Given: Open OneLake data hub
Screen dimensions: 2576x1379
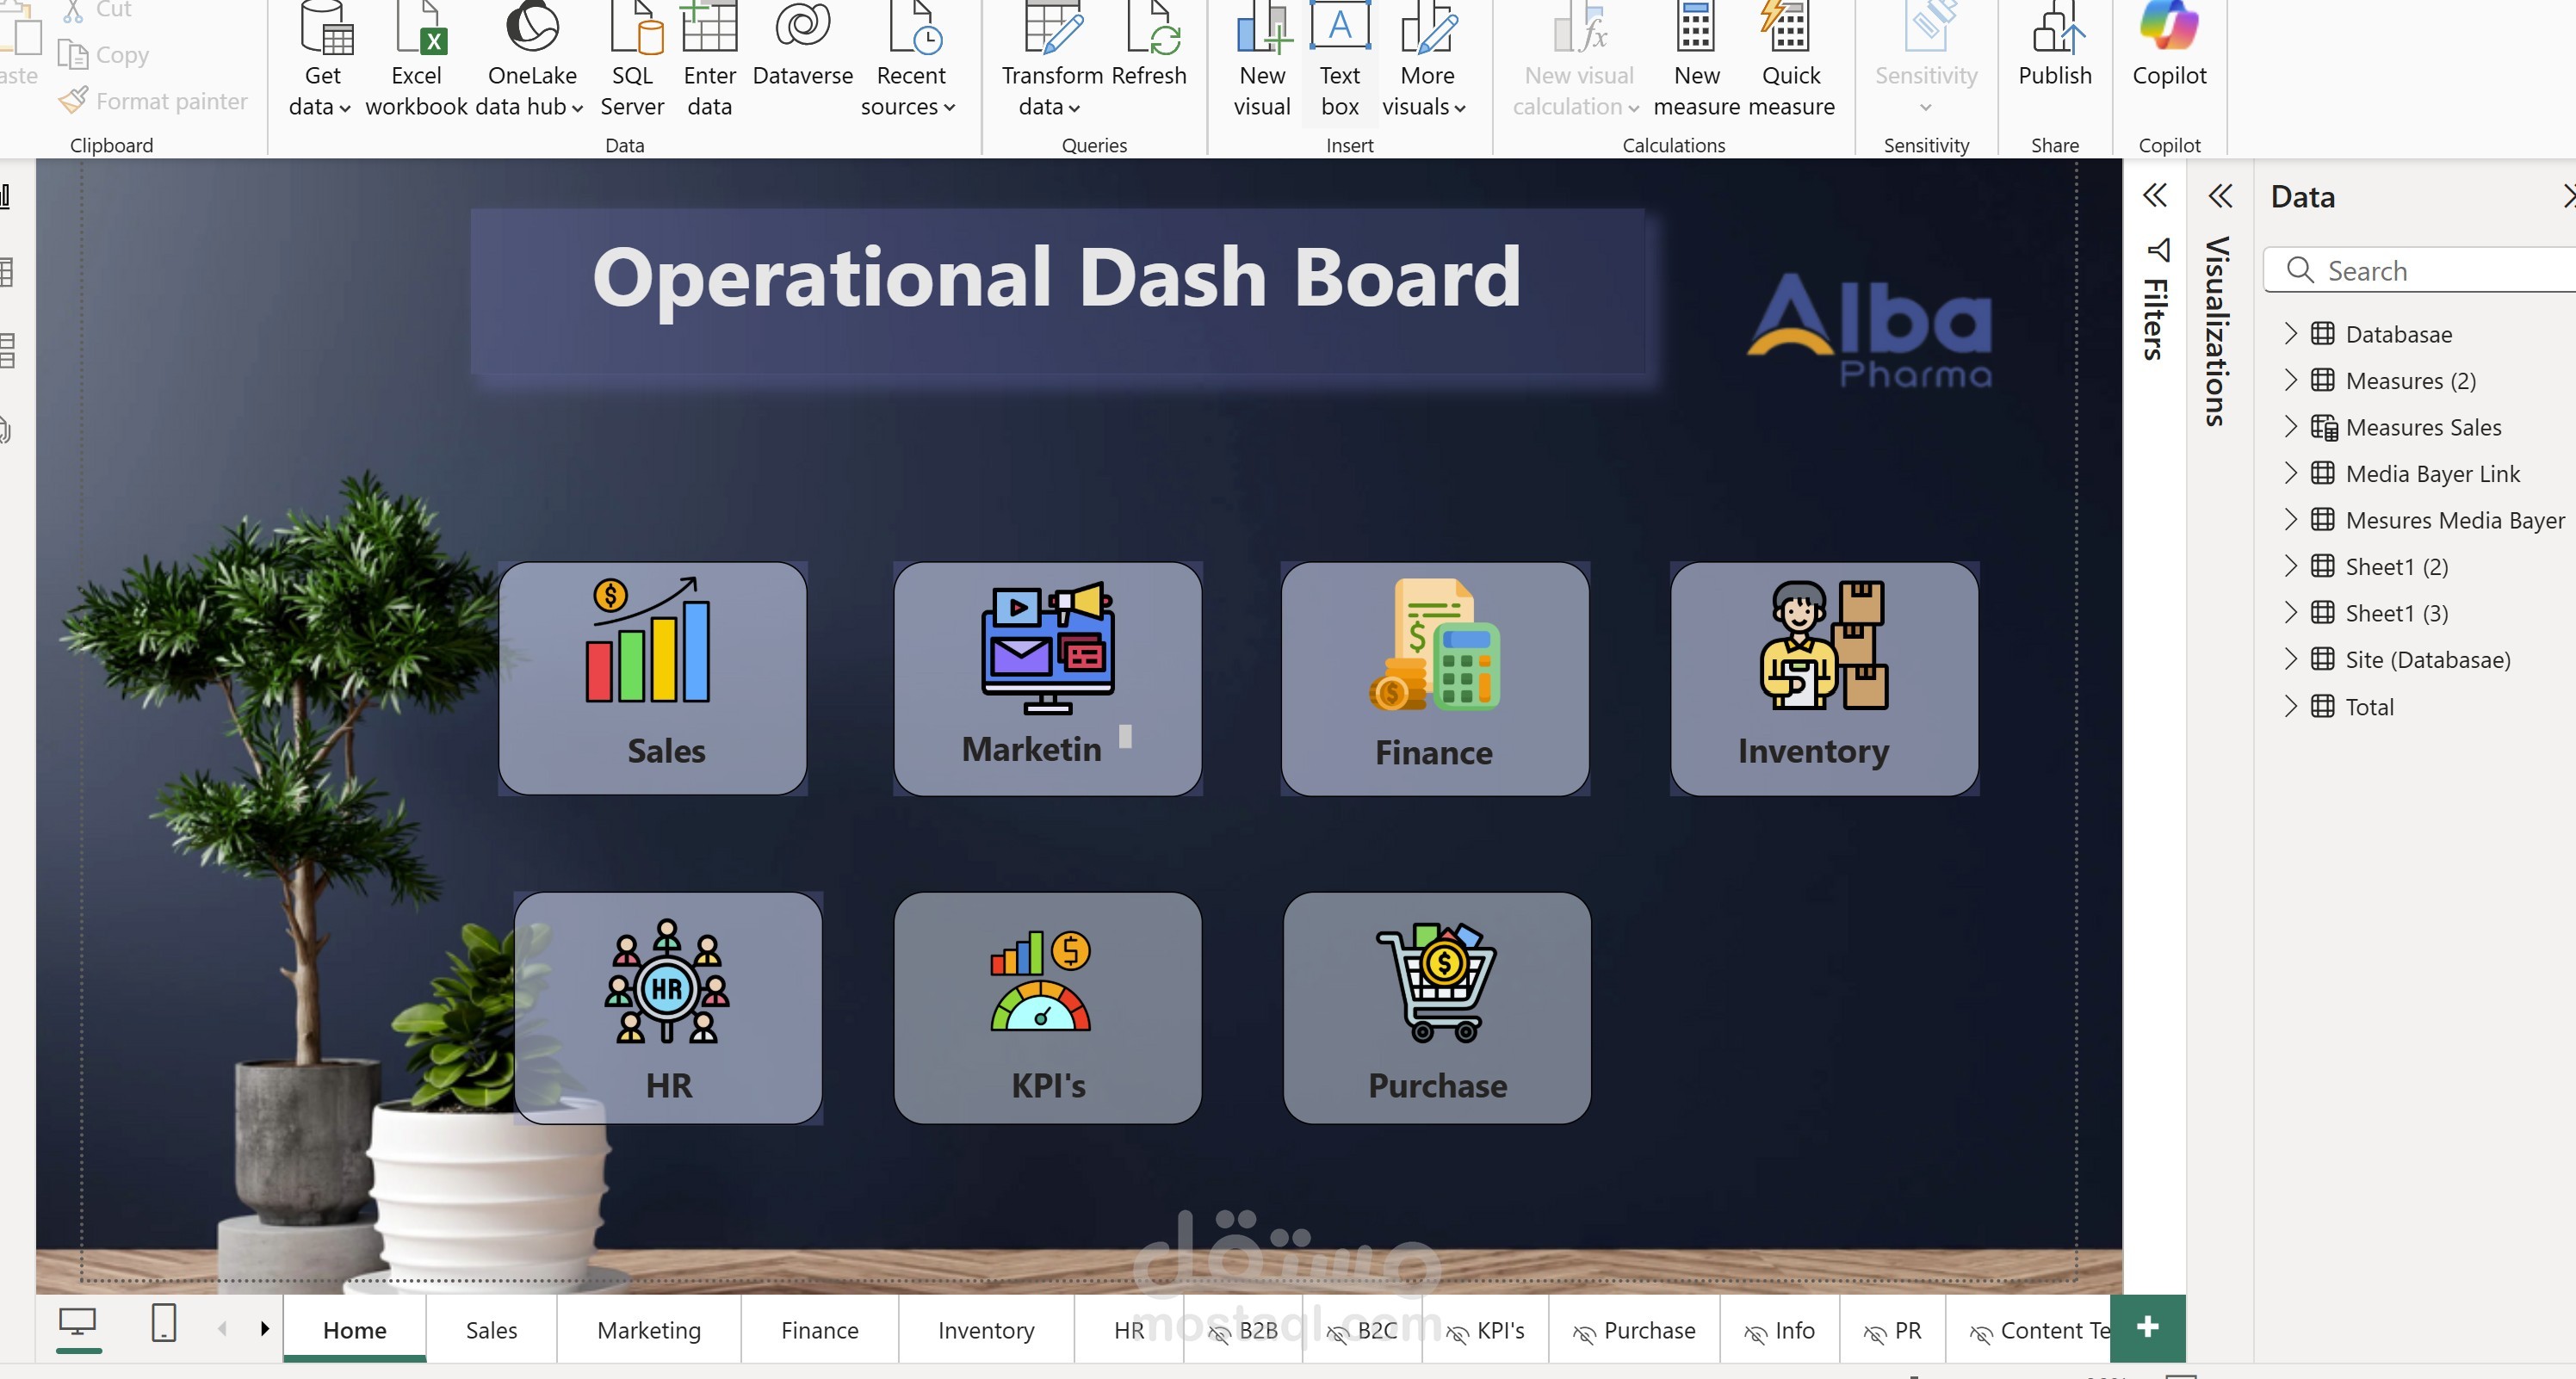Looking at the screenshot, I should point(531,62).
